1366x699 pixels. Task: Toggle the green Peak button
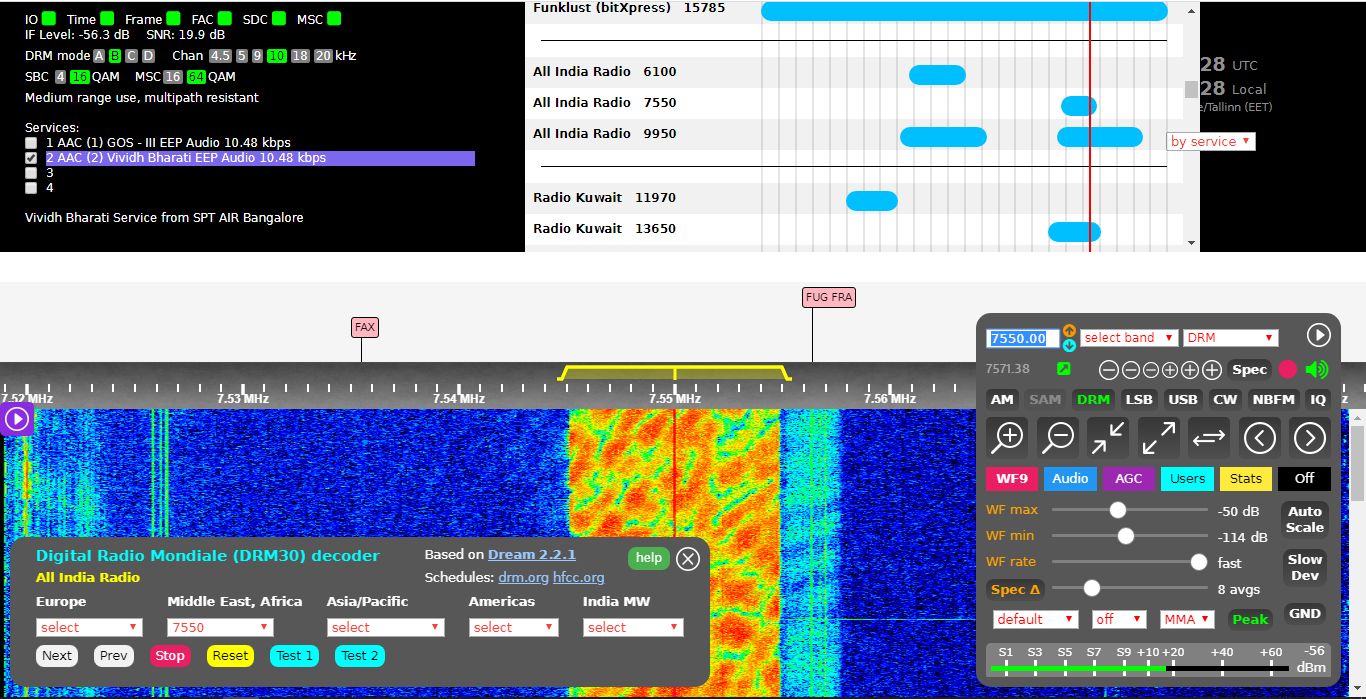pyautogui.click(x=1250, y=619)
